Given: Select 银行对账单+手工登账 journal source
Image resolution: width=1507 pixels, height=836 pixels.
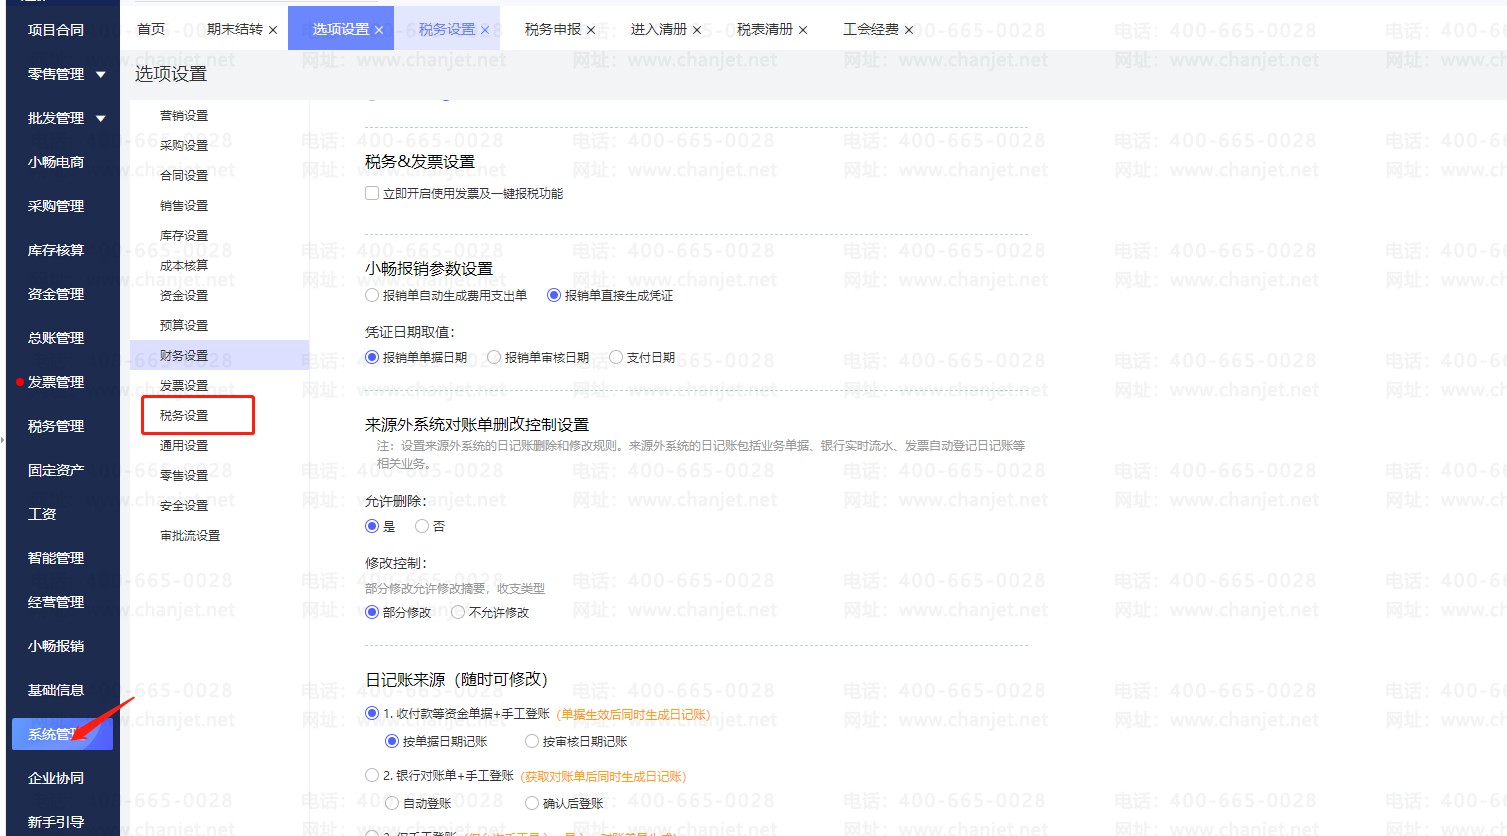Looking at the screenshot, I should (372, 775).
